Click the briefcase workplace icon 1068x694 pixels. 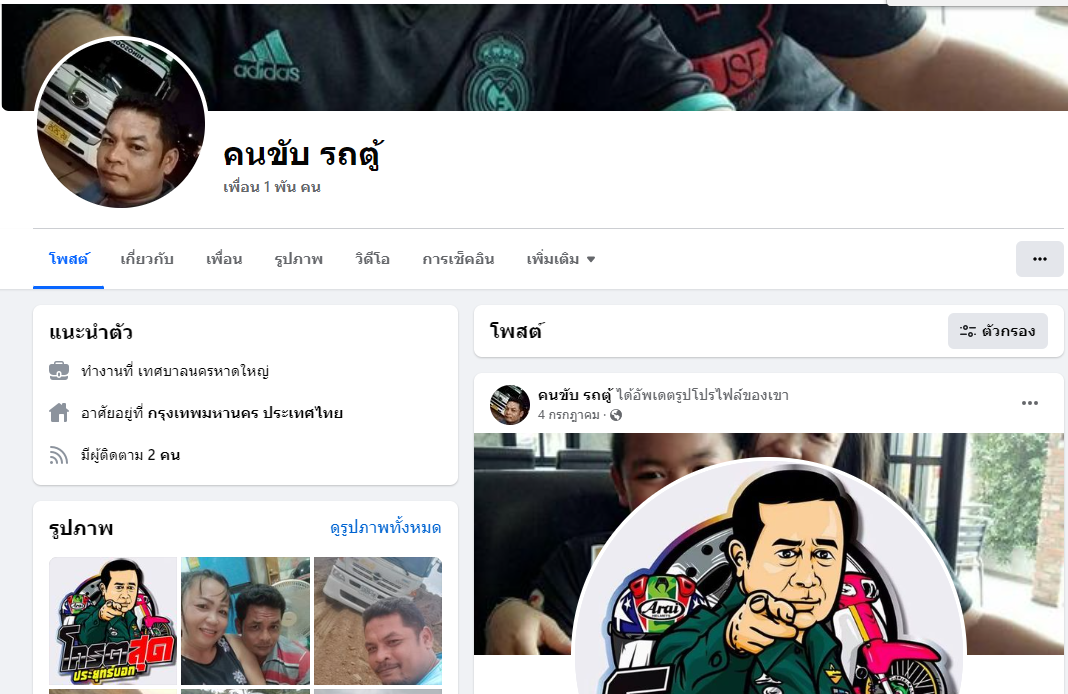(59, 371)
